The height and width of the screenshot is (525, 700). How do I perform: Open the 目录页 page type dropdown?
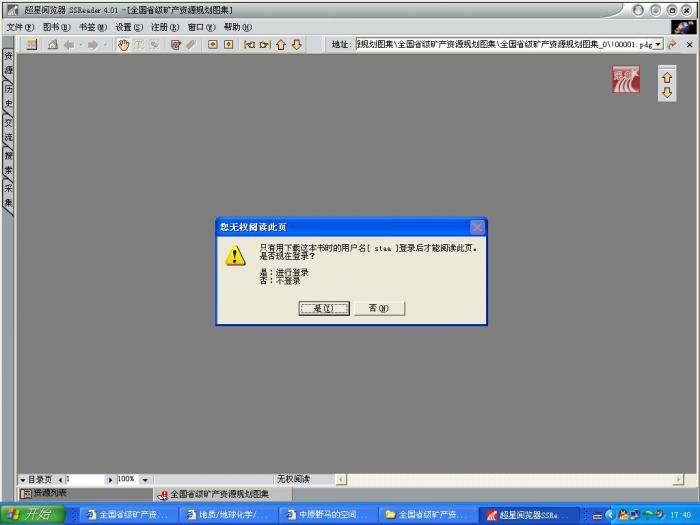[23, 480]
